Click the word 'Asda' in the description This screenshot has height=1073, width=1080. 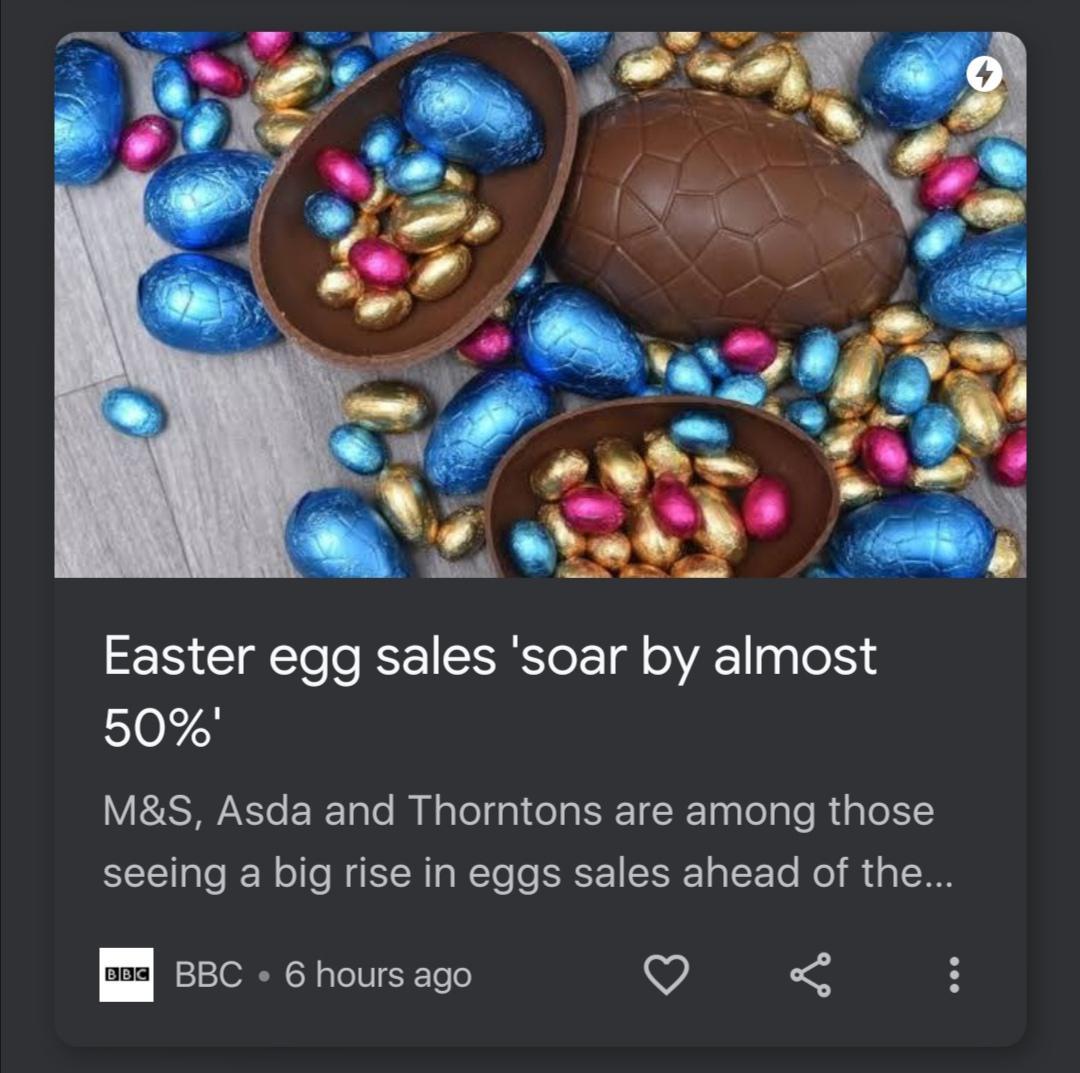pos(262,810)
